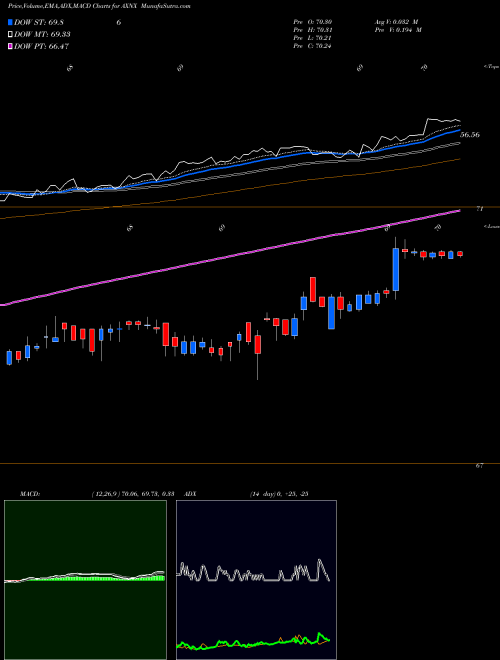The image size is (500, 660).
Task: Click the 'ADX' indicator heading
Action: click(191, 494)
